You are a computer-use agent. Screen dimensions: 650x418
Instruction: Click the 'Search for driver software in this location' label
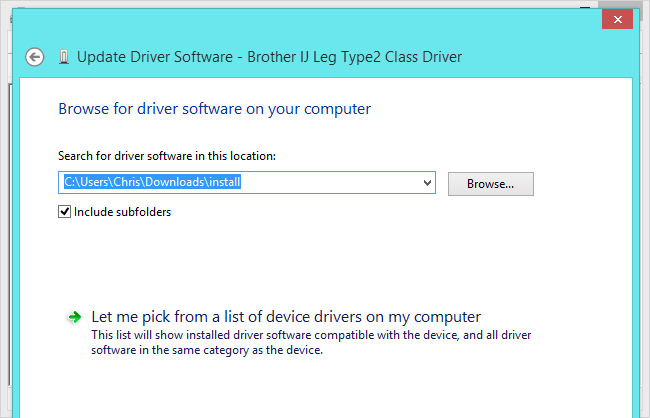[x=167, y=156]
